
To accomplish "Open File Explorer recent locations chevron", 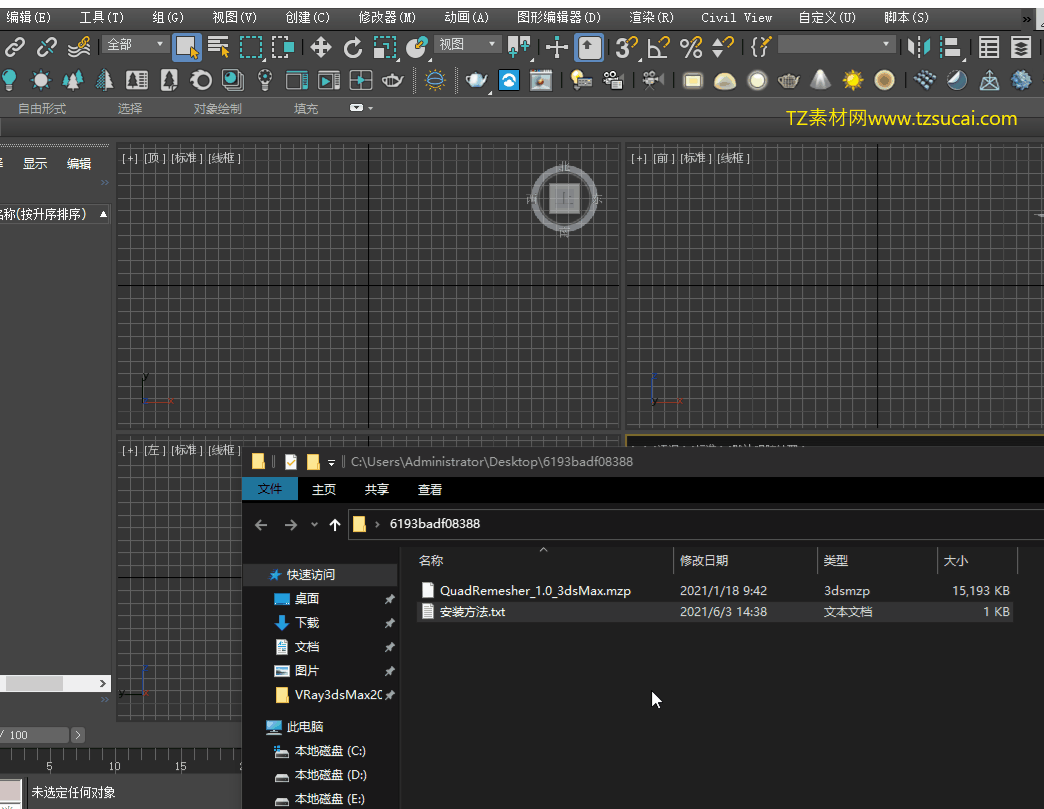I will (314, 525).
